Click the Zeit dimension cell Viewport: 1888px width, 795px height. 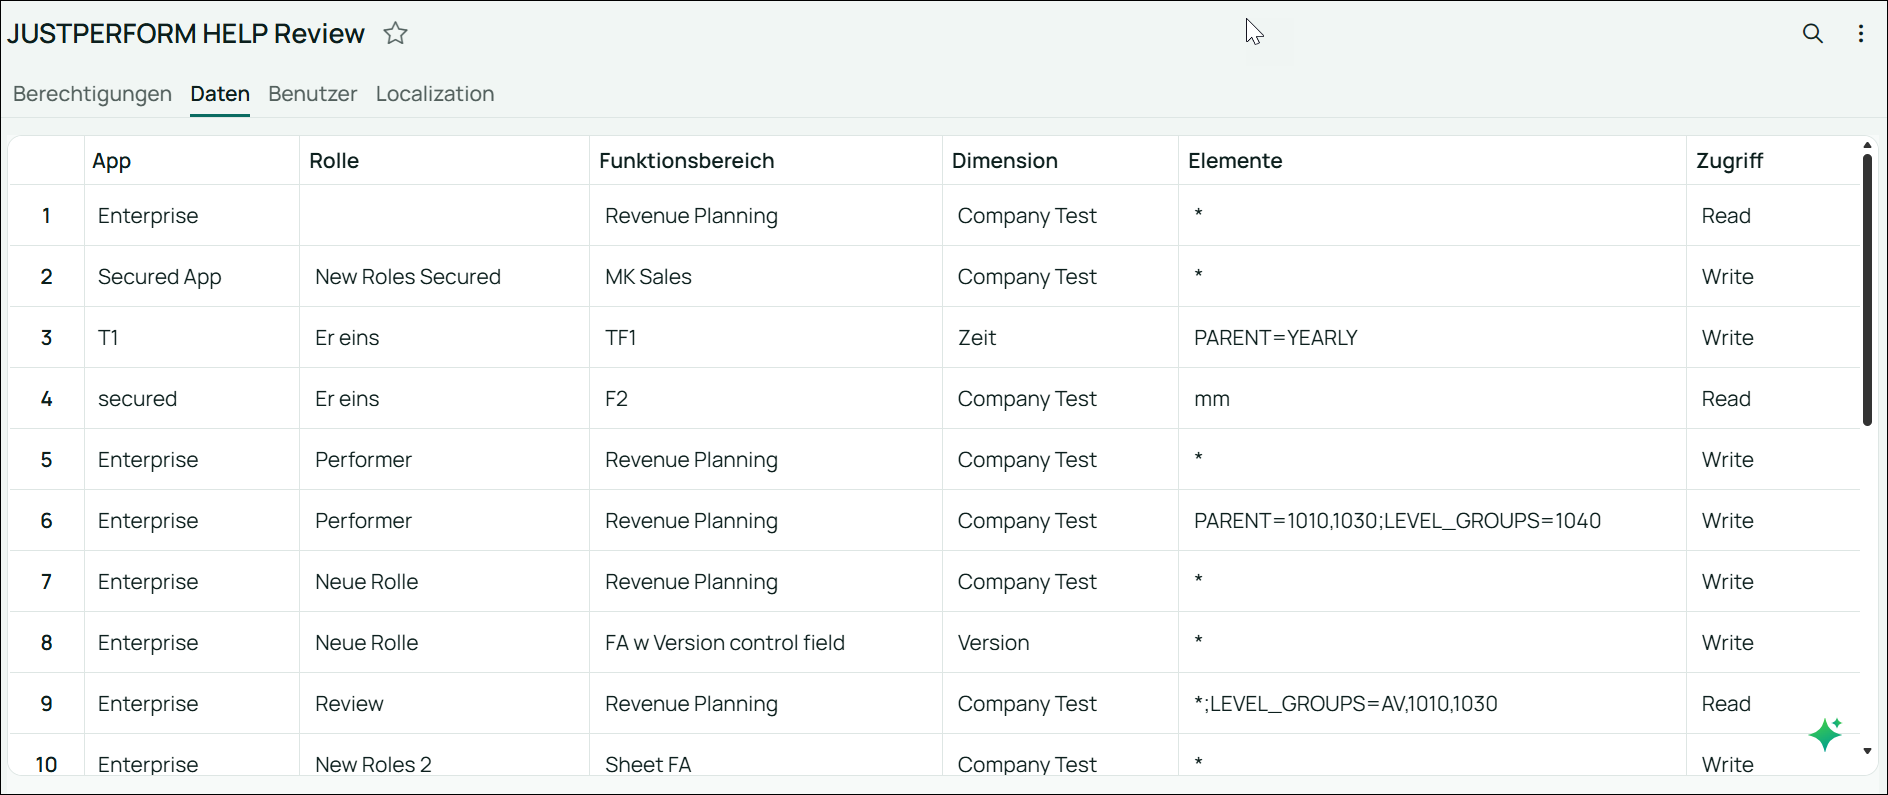click(1060, 338)
